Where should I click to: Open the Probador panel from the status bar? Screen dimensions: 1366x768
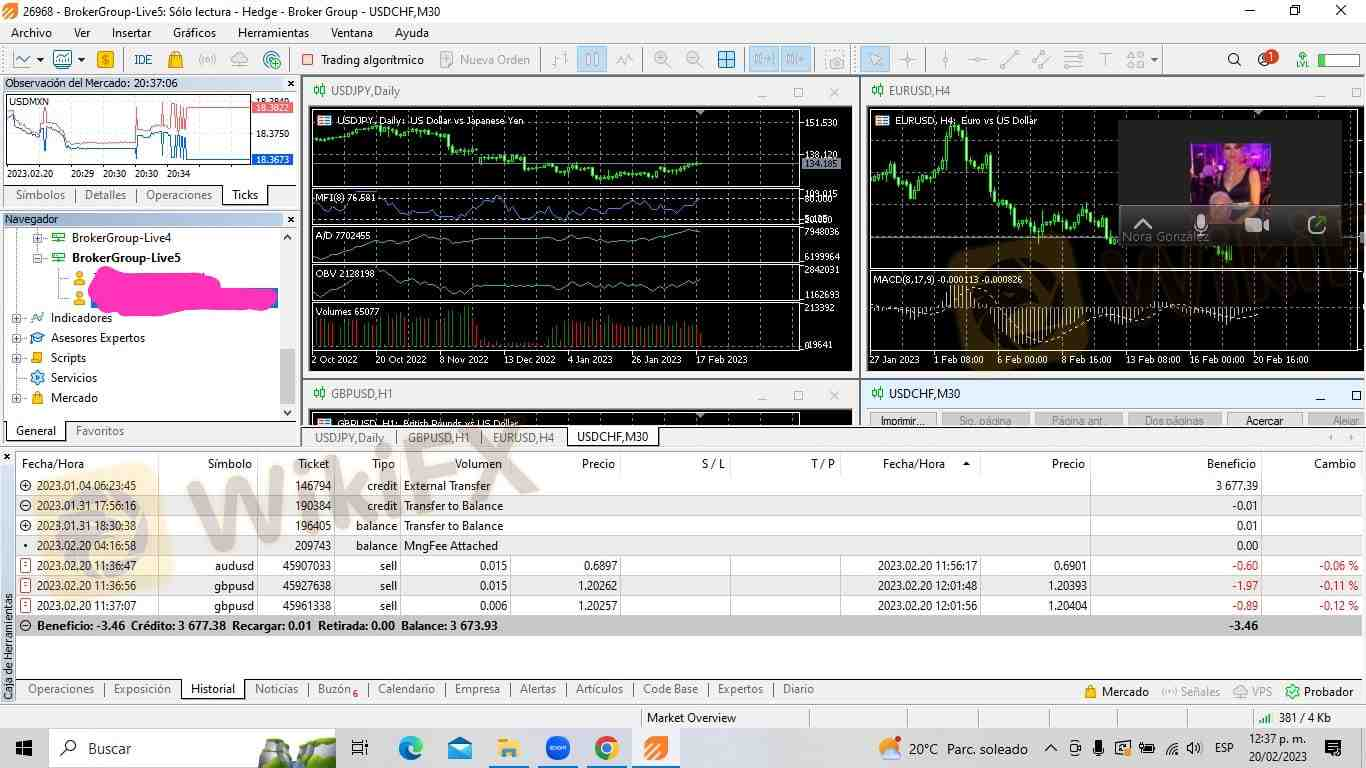(1327, 691)
